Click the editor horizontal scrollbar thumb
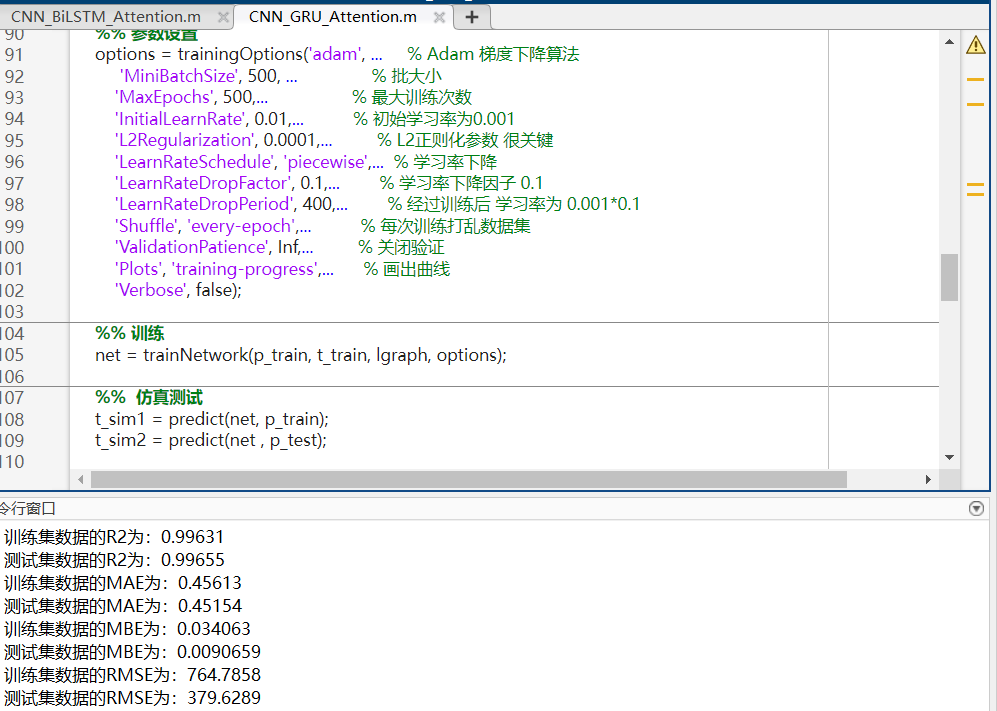 pyautogui.click(x=469, y=480)
